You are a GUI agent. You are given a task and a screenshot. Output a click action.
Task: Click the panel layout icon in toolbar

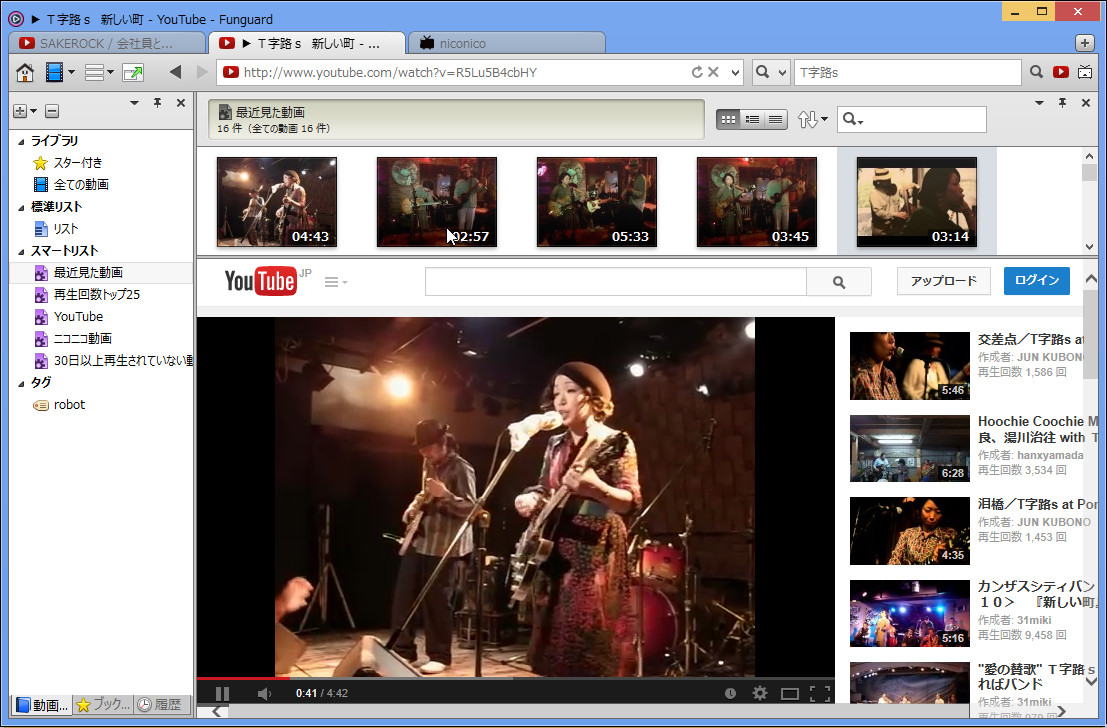click(x=95, y=72)
